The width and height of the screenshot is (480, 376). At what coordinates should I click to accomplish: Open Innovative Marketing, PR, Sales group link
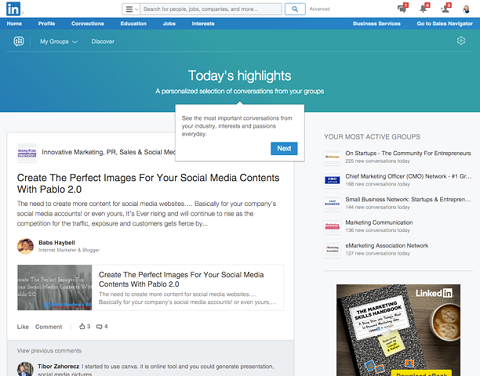click(x=108, y=152)
